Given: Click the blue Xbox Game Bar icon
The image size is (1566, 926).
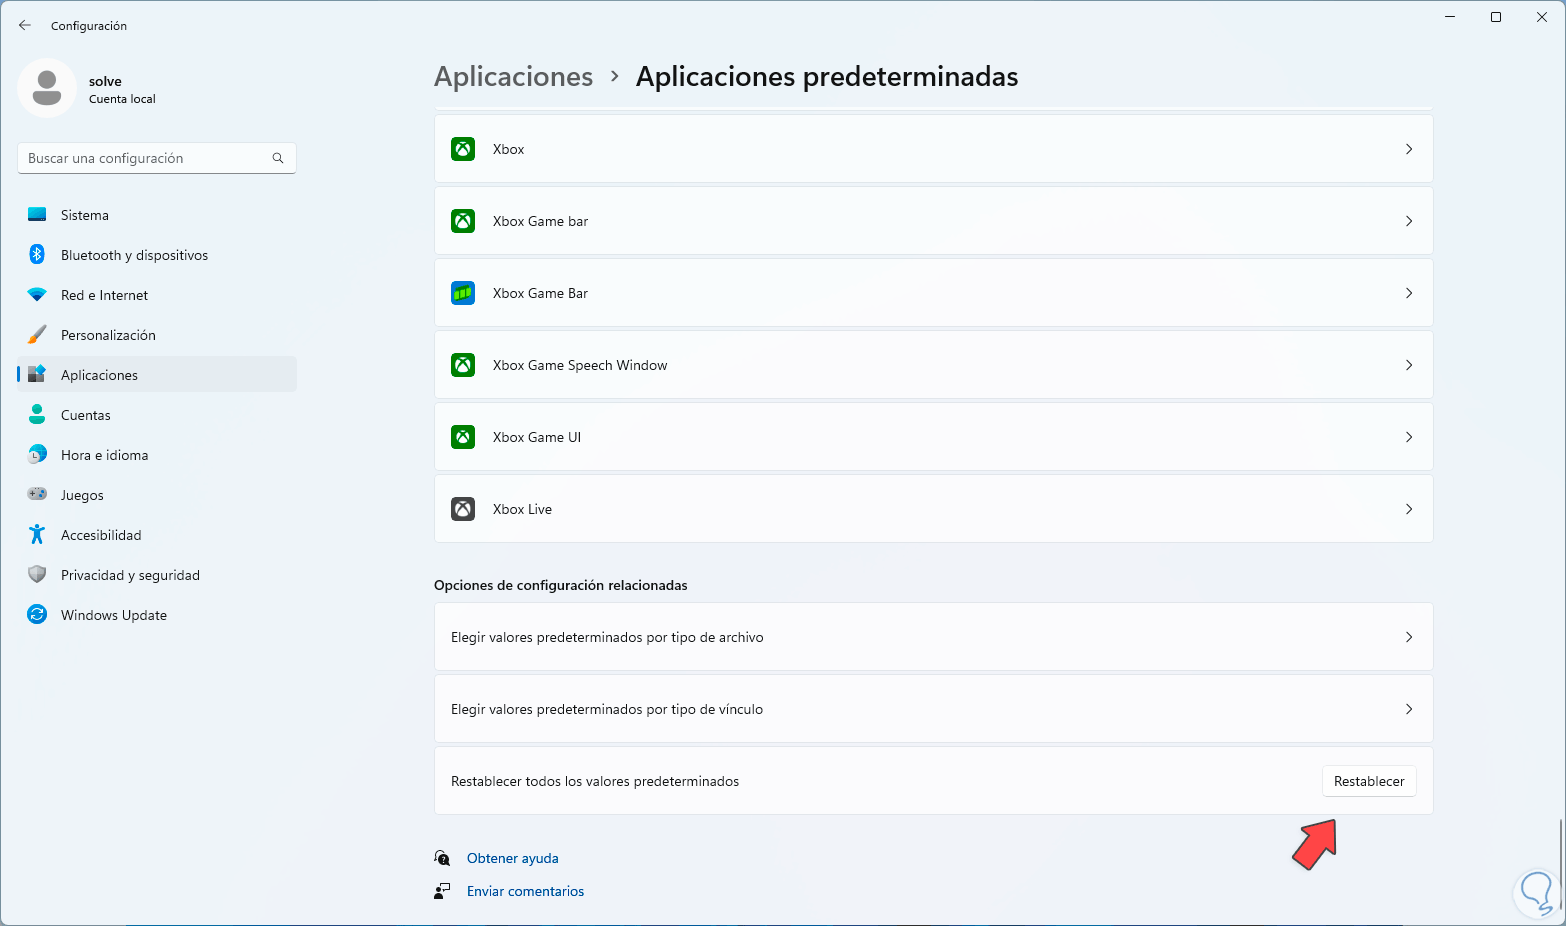Looking at the screenshot, I should point(463,293).
